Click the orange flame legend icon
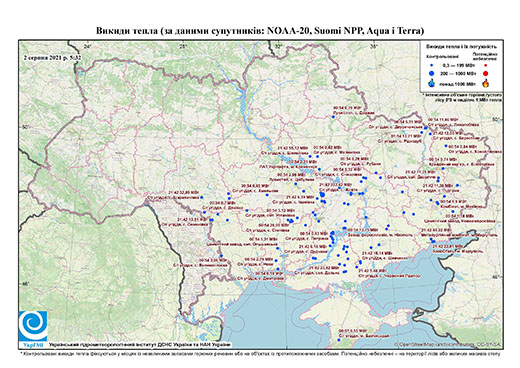520x368 pixels. click(x=486, y=83)
